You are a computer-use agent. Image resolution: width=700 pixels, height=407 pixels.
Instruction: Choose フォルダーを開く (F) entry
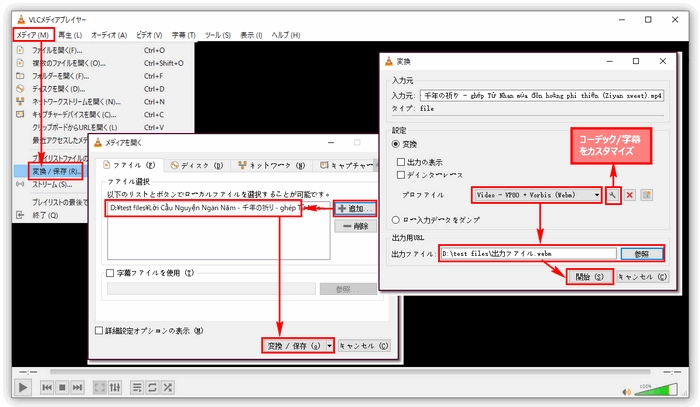(104, 76)
